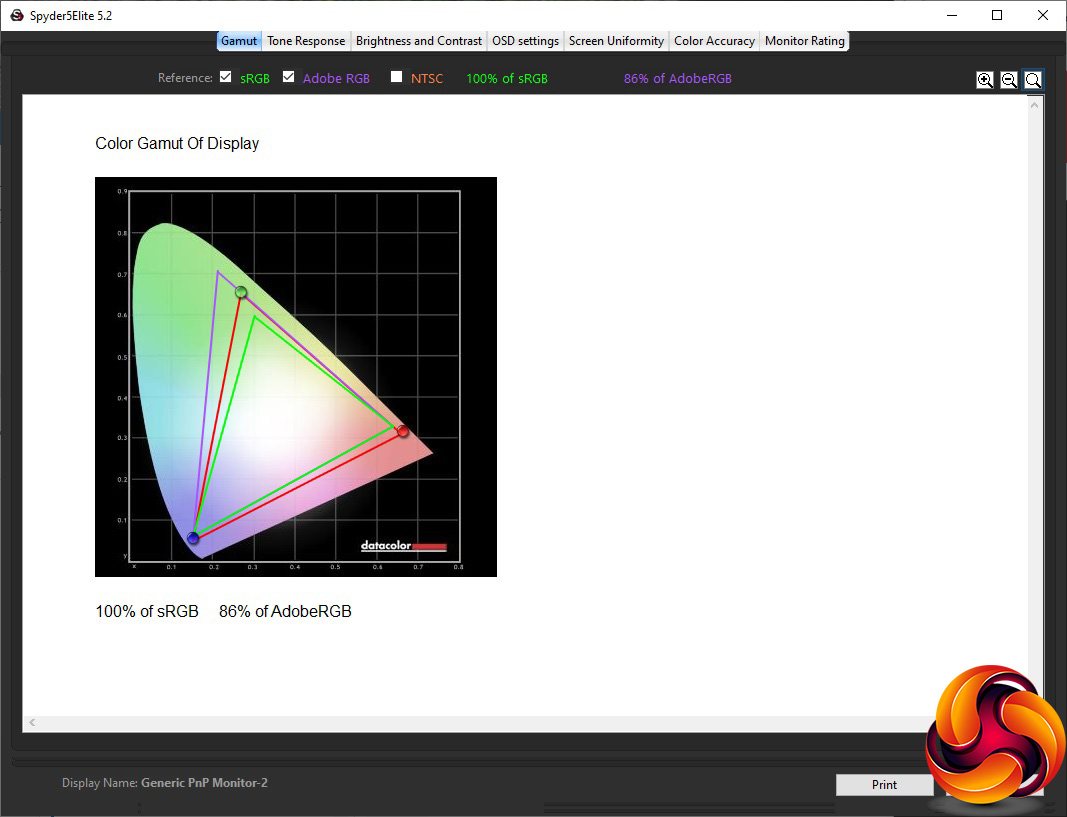Click the vertical scrollbar up arrow
1067x817 pixels.
pos(1034,105)
